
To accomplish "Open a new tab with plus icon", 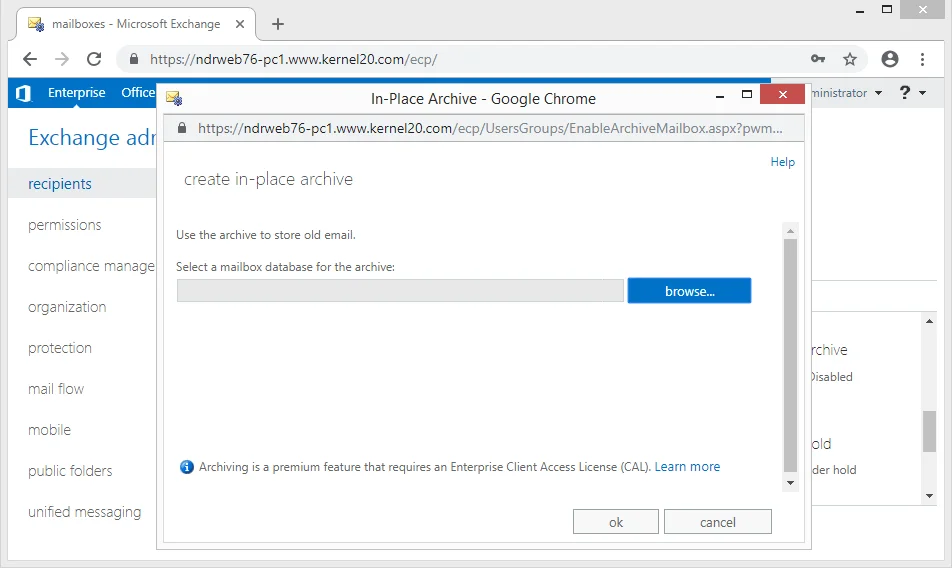I will pos(277,24).
